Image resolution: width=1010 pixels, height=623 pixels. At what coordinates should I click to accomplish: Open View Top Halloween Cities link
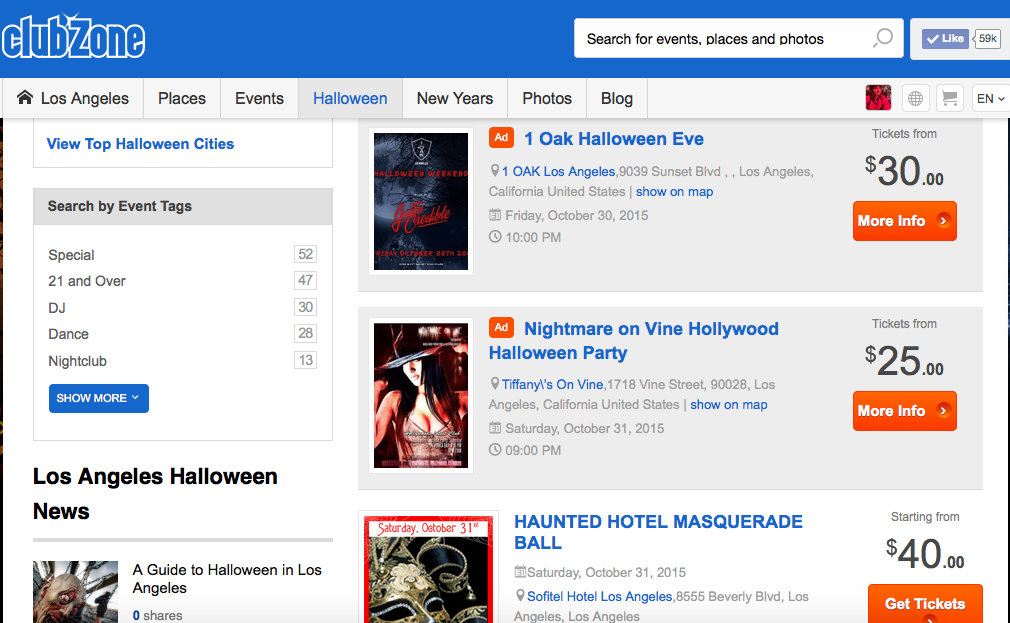point(140,144)
